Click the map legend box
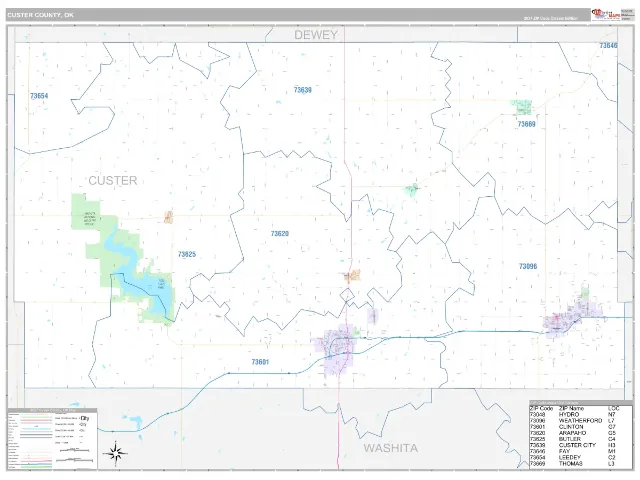Screen dimensions: 640x480 (x=52, y=439)
